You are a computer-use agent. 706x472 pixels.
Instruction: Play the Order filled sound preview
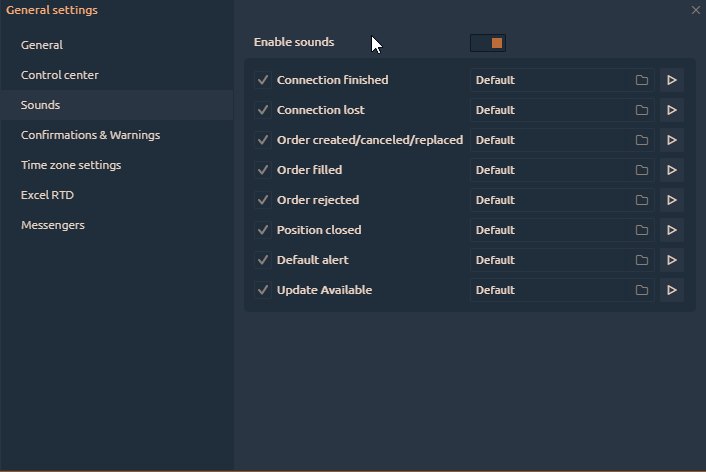click(671, 170)
